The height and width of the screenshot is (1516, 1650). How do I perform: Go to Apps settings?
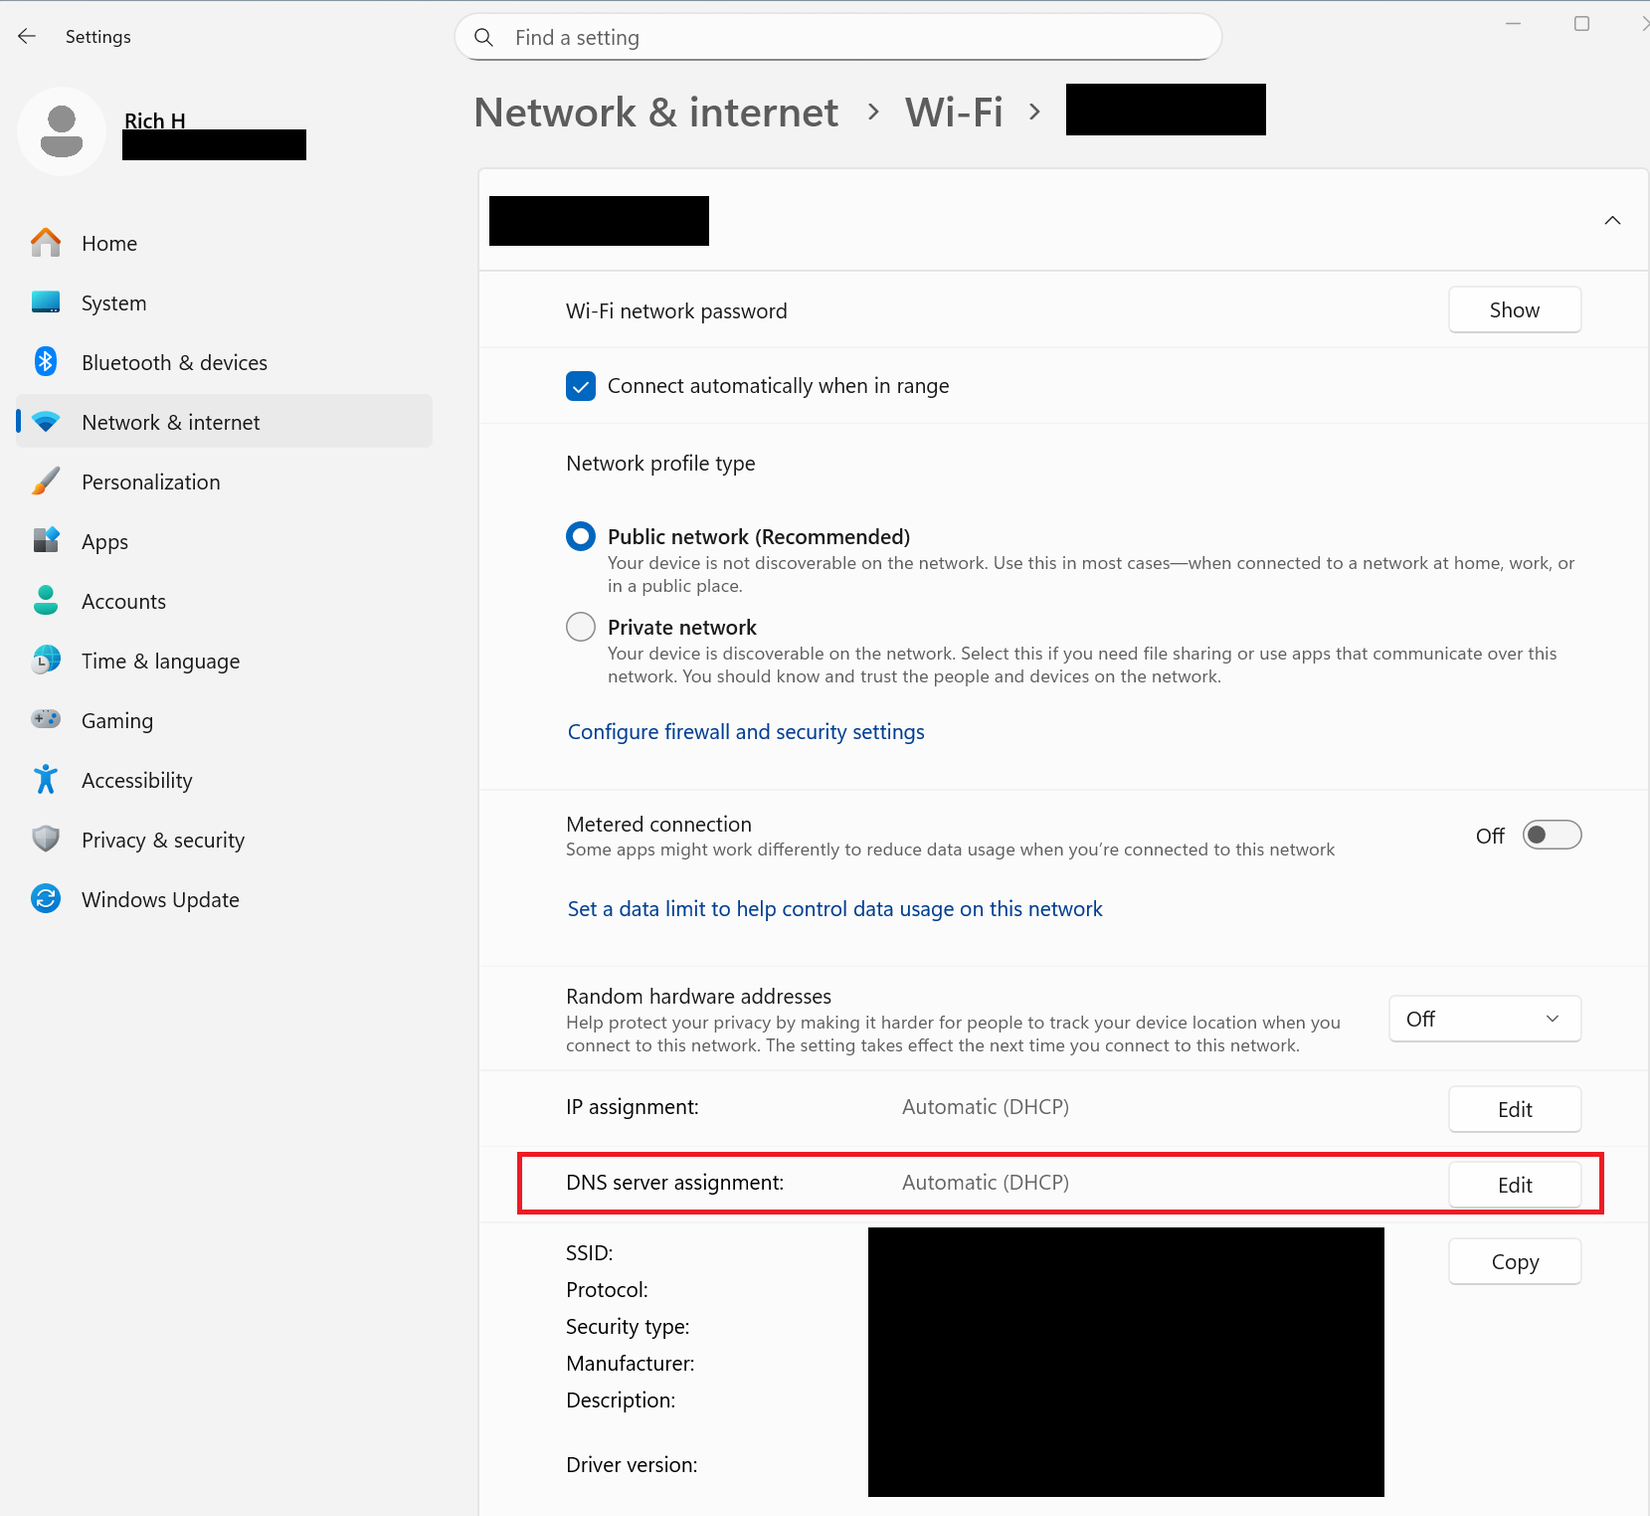click(x=104, y=541)
